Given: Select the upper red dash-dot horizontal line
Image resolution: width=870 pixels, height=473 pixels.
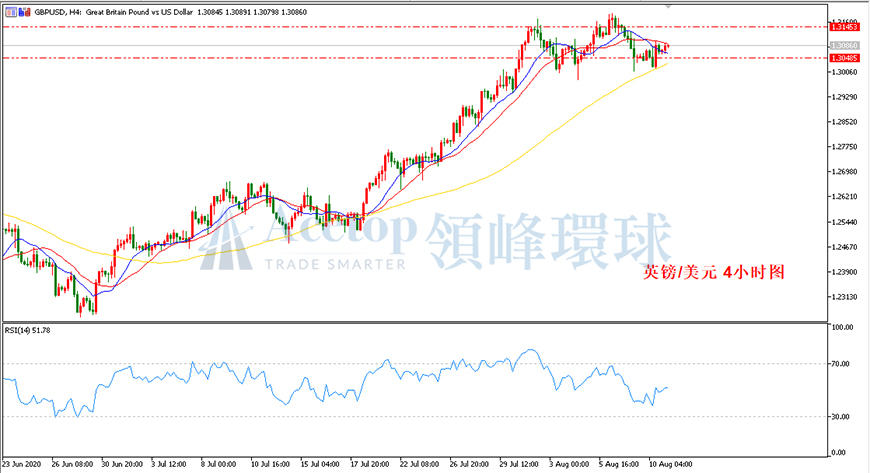Looking at the screenshot, I should (415, 27).
